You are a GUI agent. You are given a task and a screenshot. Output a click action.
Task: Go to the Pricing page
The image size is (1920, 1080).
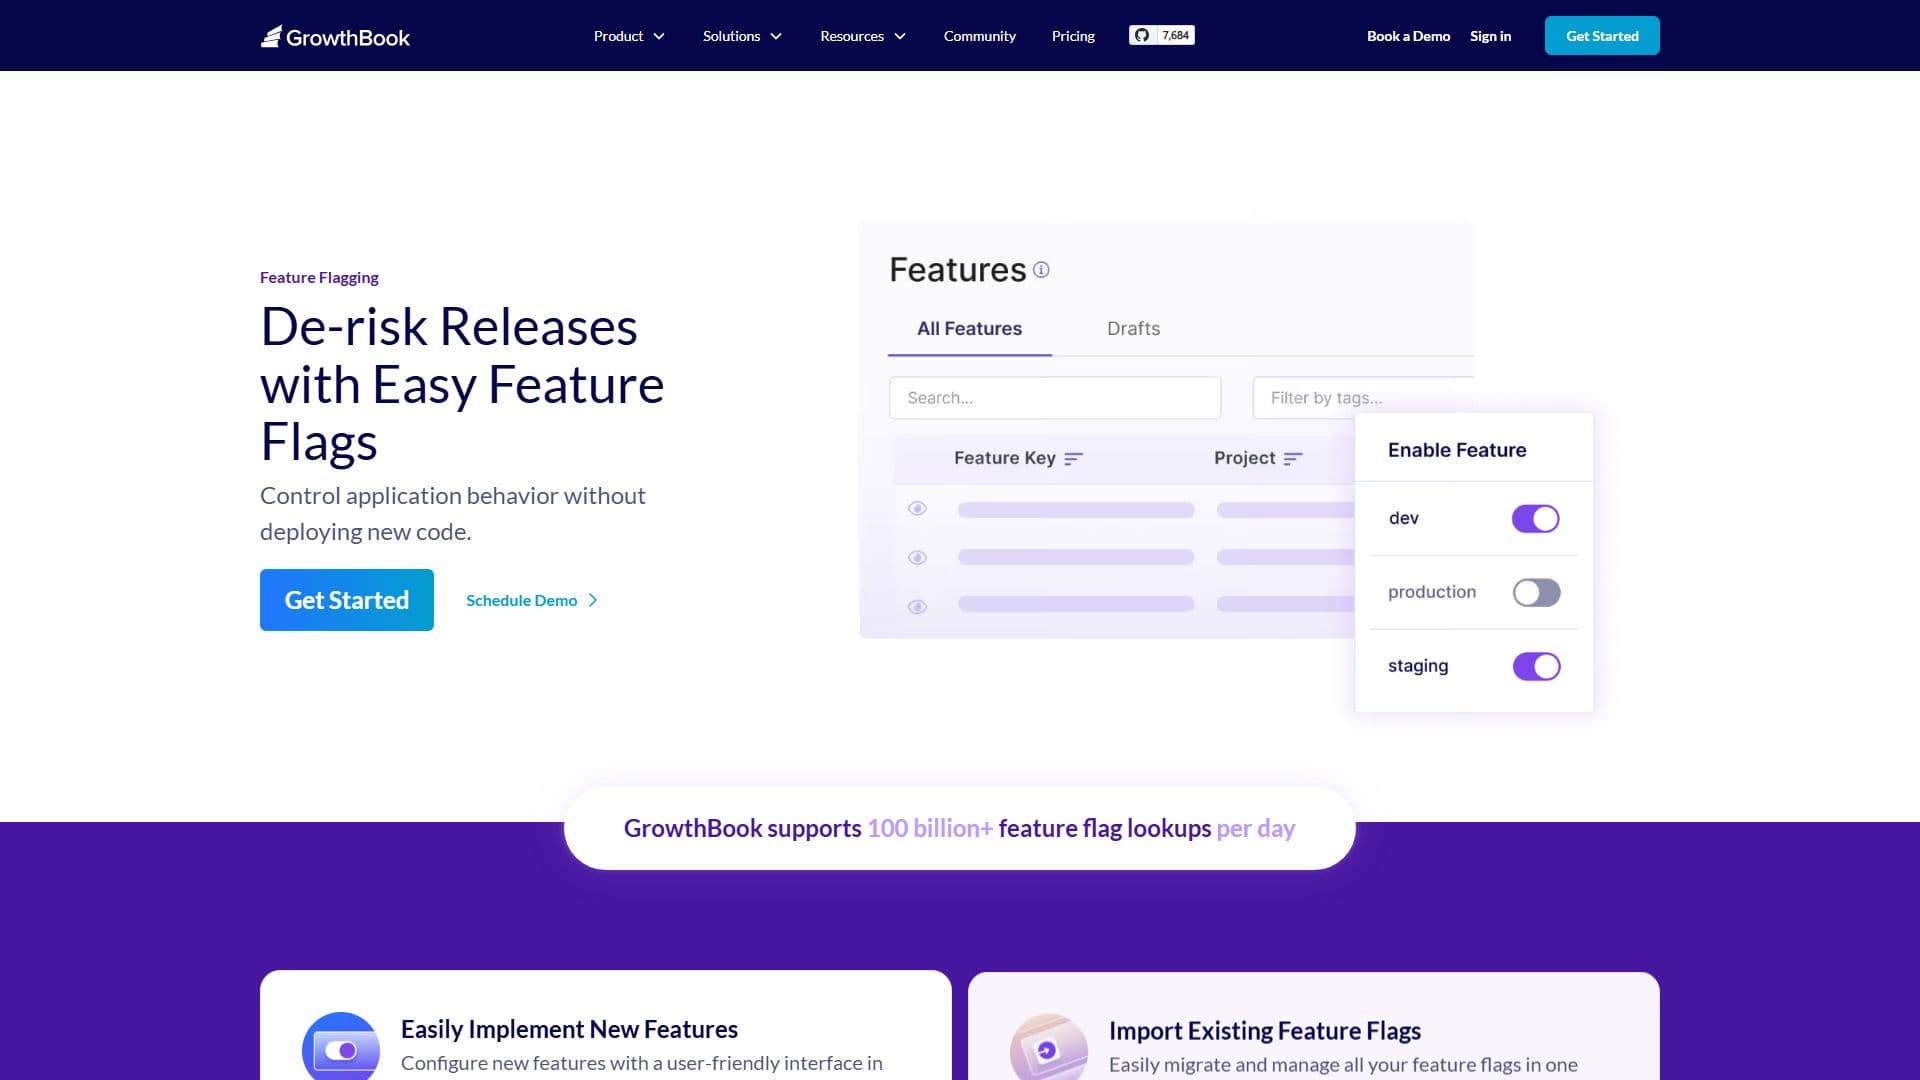tap(1073, 36)
